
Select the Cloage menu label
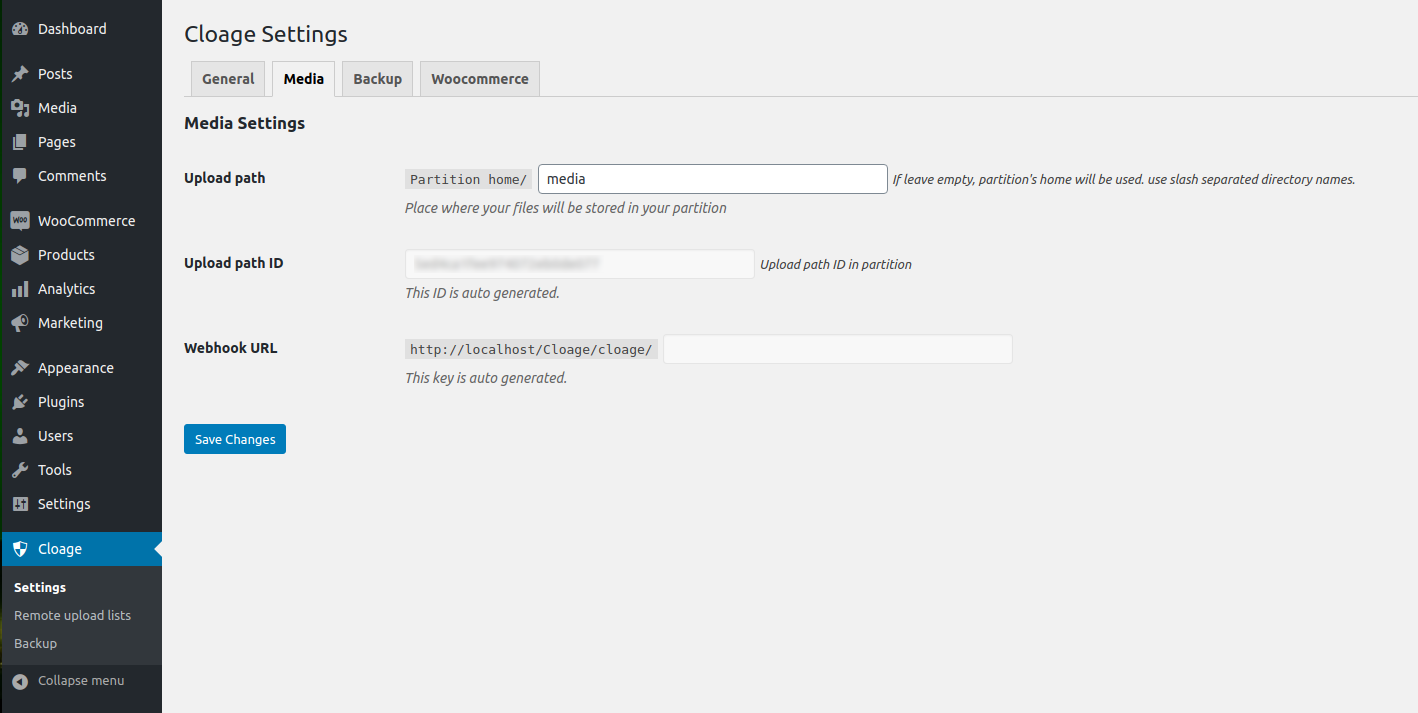point(60,549)
